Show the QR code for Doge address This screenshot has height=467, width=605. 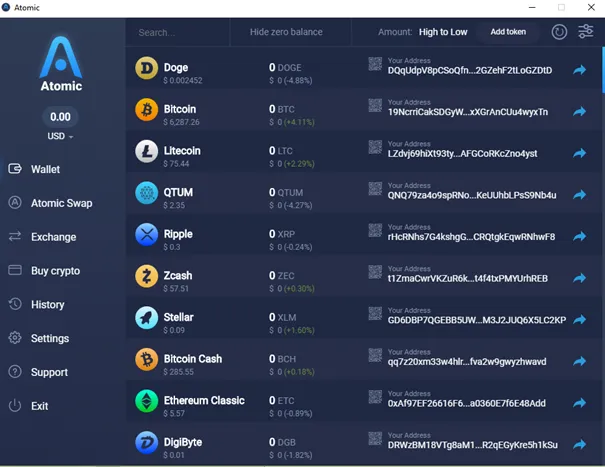tap(375, 64)
